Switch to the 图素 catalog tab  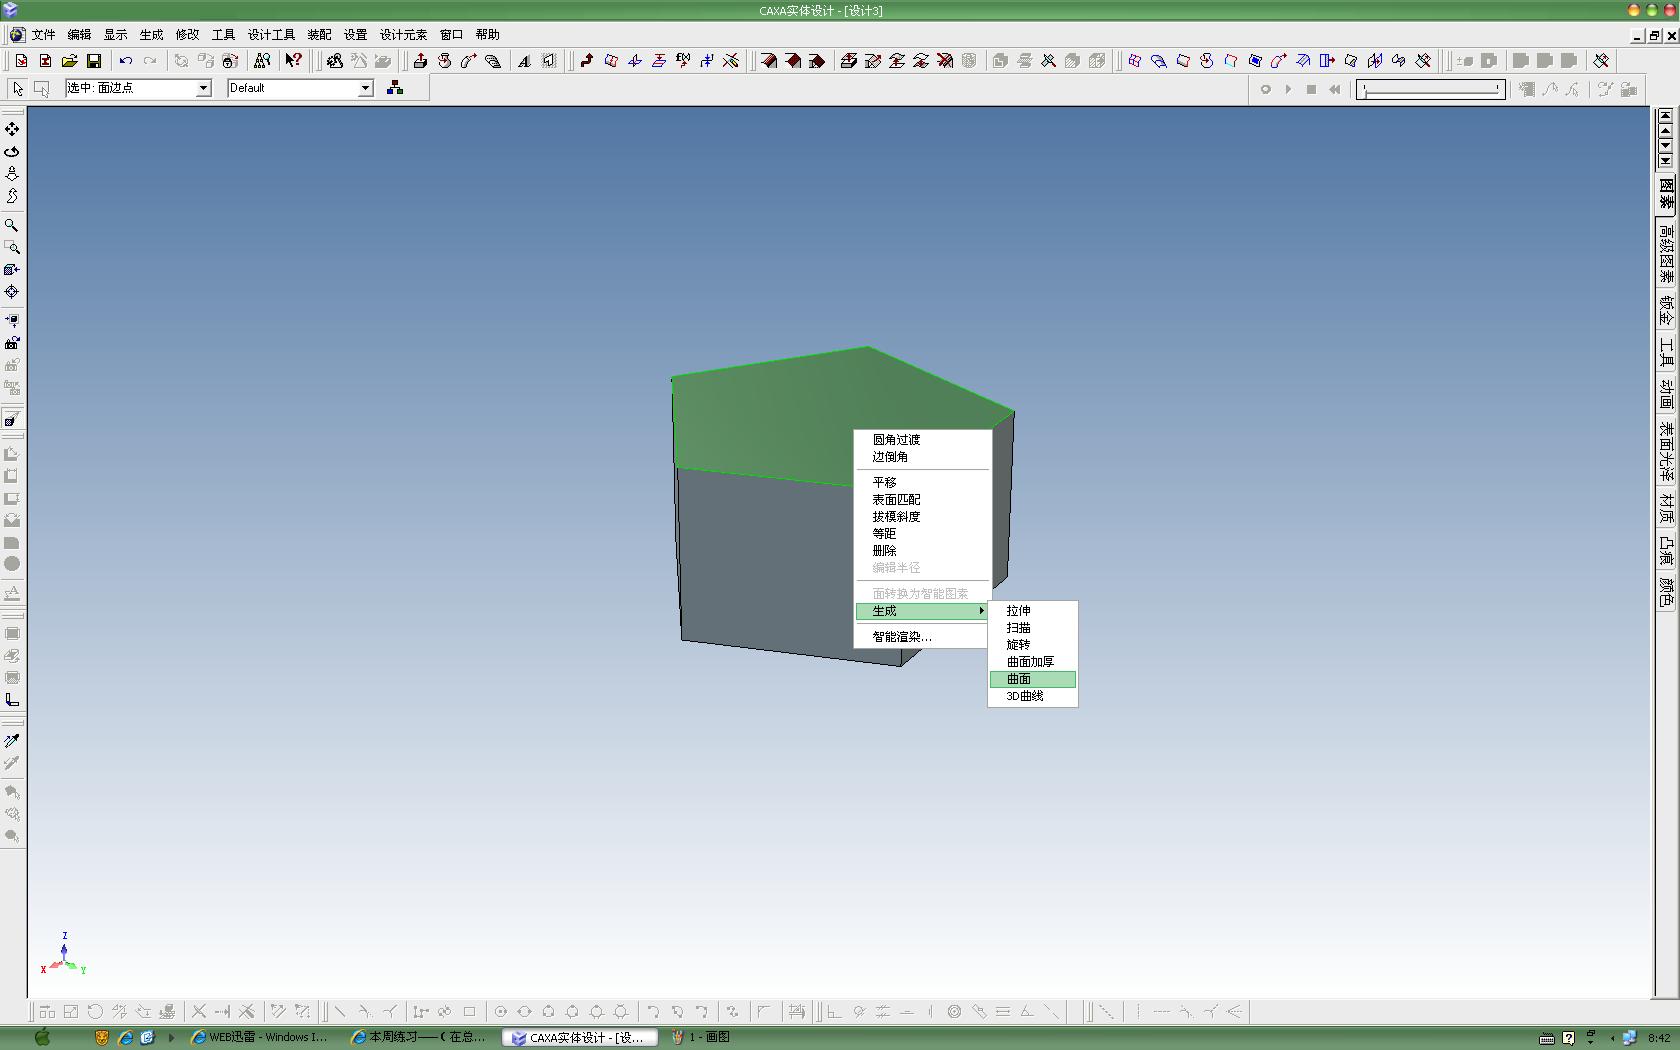[x=1666, y=193]
